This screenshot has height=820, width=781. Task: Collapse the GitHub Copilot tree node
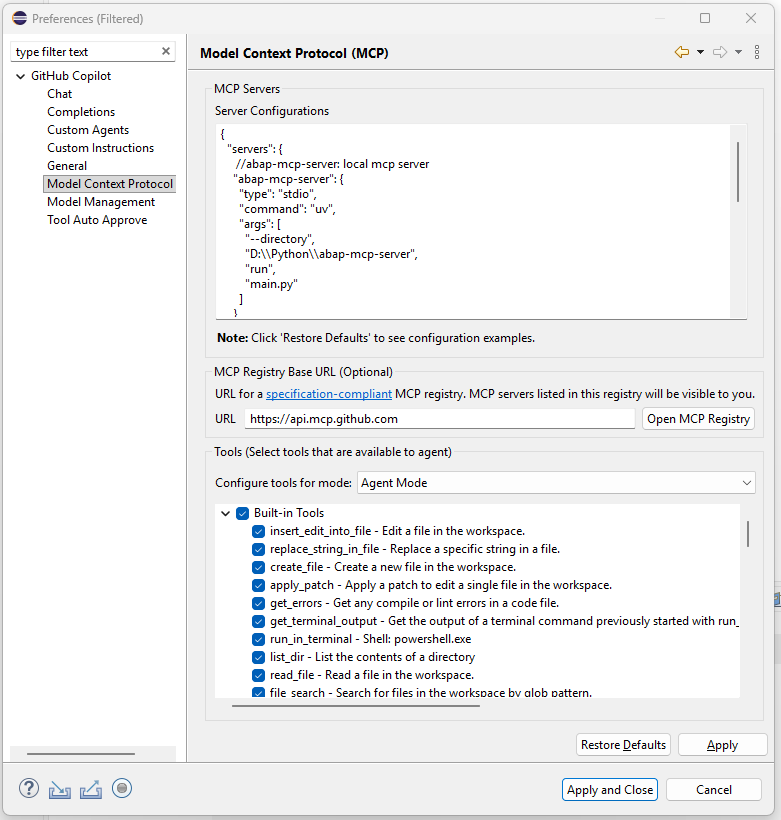tap(21, 76)
